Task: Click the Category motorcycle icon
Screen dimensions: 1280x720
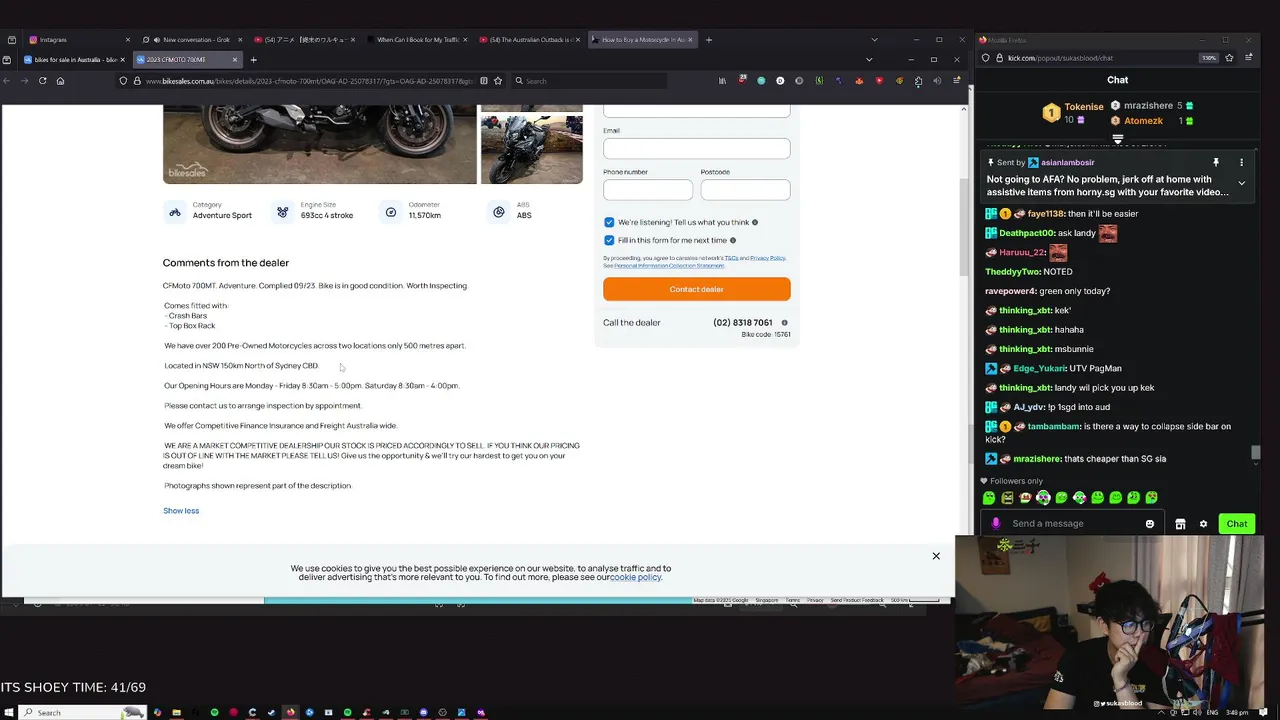Action: click(175, 212)
